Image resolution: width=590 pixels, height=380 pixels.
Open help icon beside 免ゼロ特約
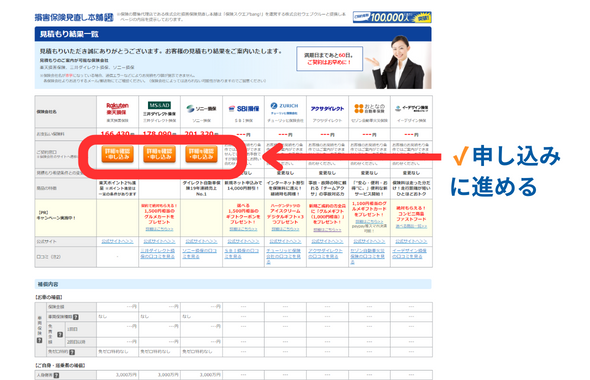click(72, 352)
